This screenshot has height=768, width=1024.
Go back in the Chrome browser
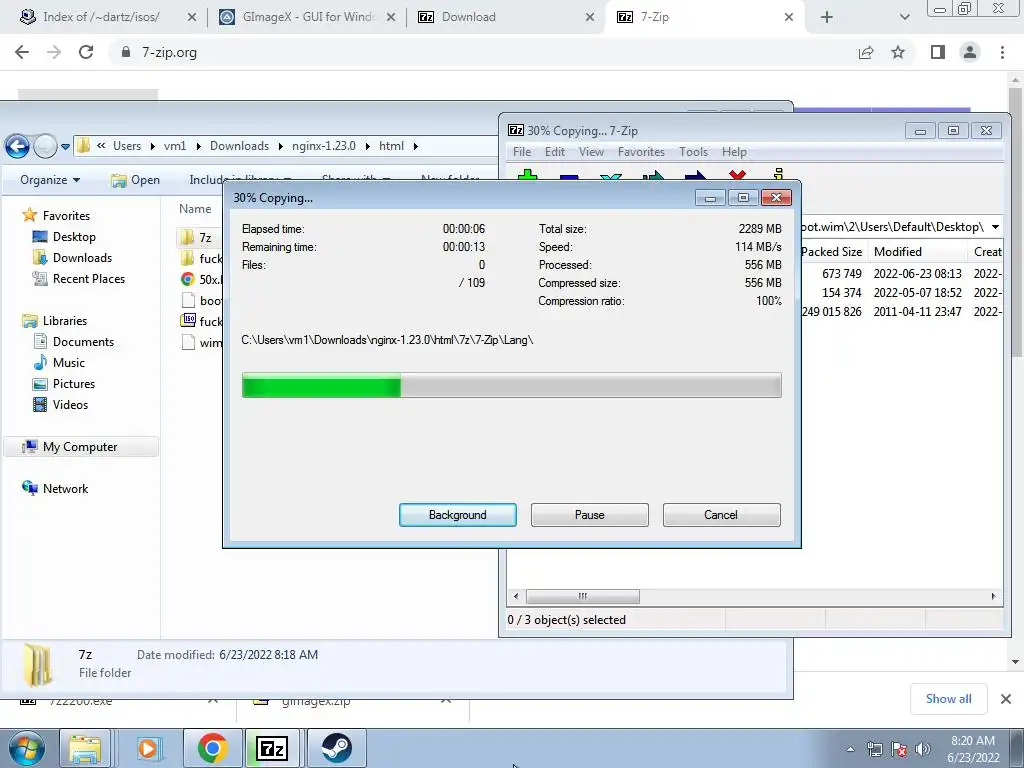point(22,52)
